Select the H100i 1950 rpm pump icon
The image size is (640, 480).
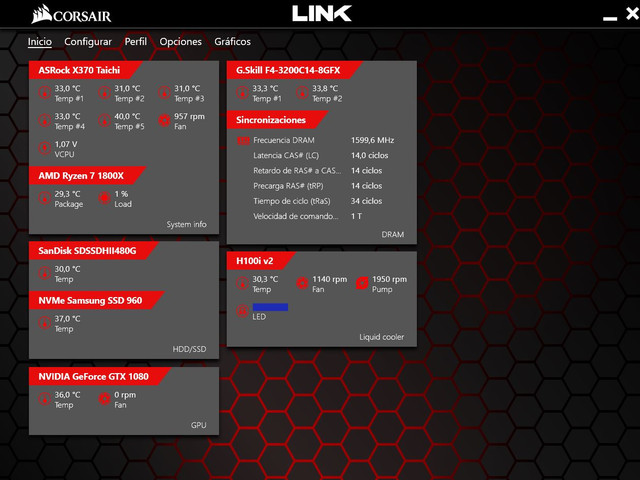click(x=362, y=283)
